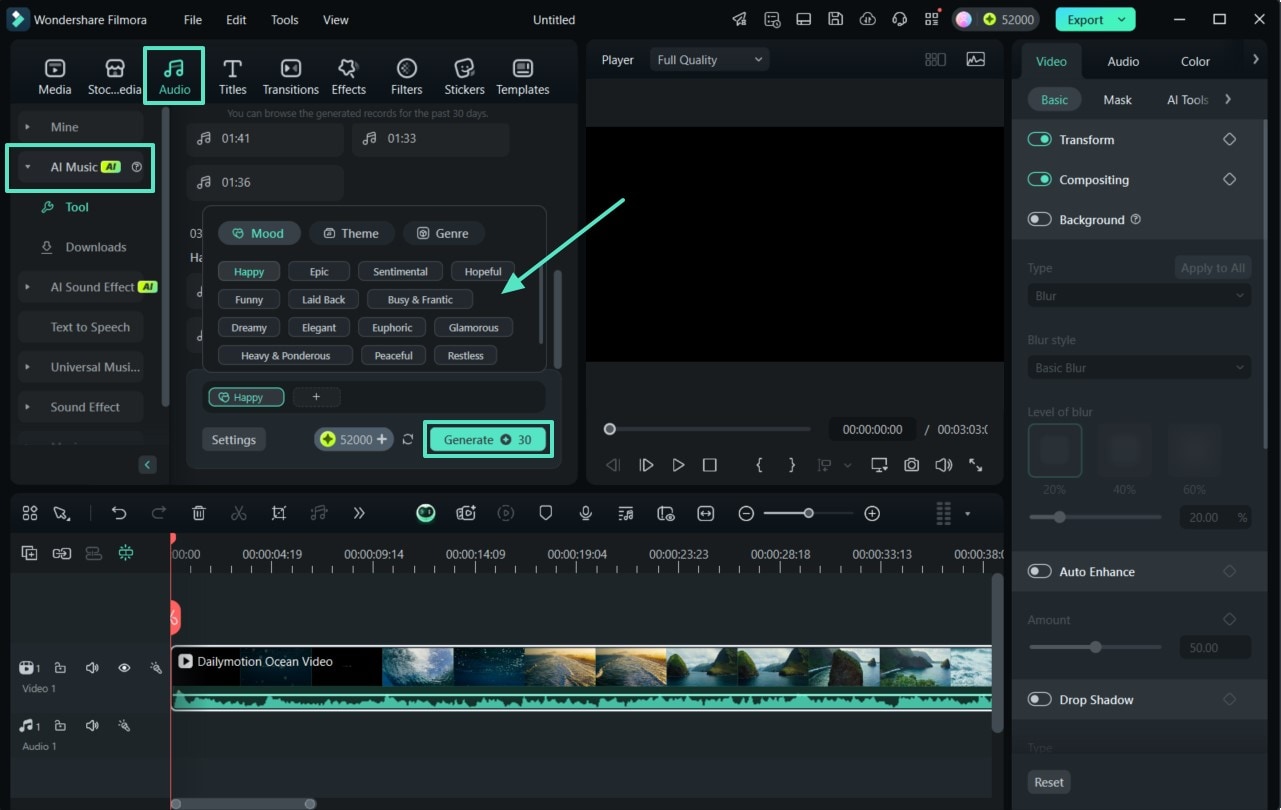Expand the AI Sound Effect section
This screenshot has width=1281, height=810.
(x=91, y=287)
